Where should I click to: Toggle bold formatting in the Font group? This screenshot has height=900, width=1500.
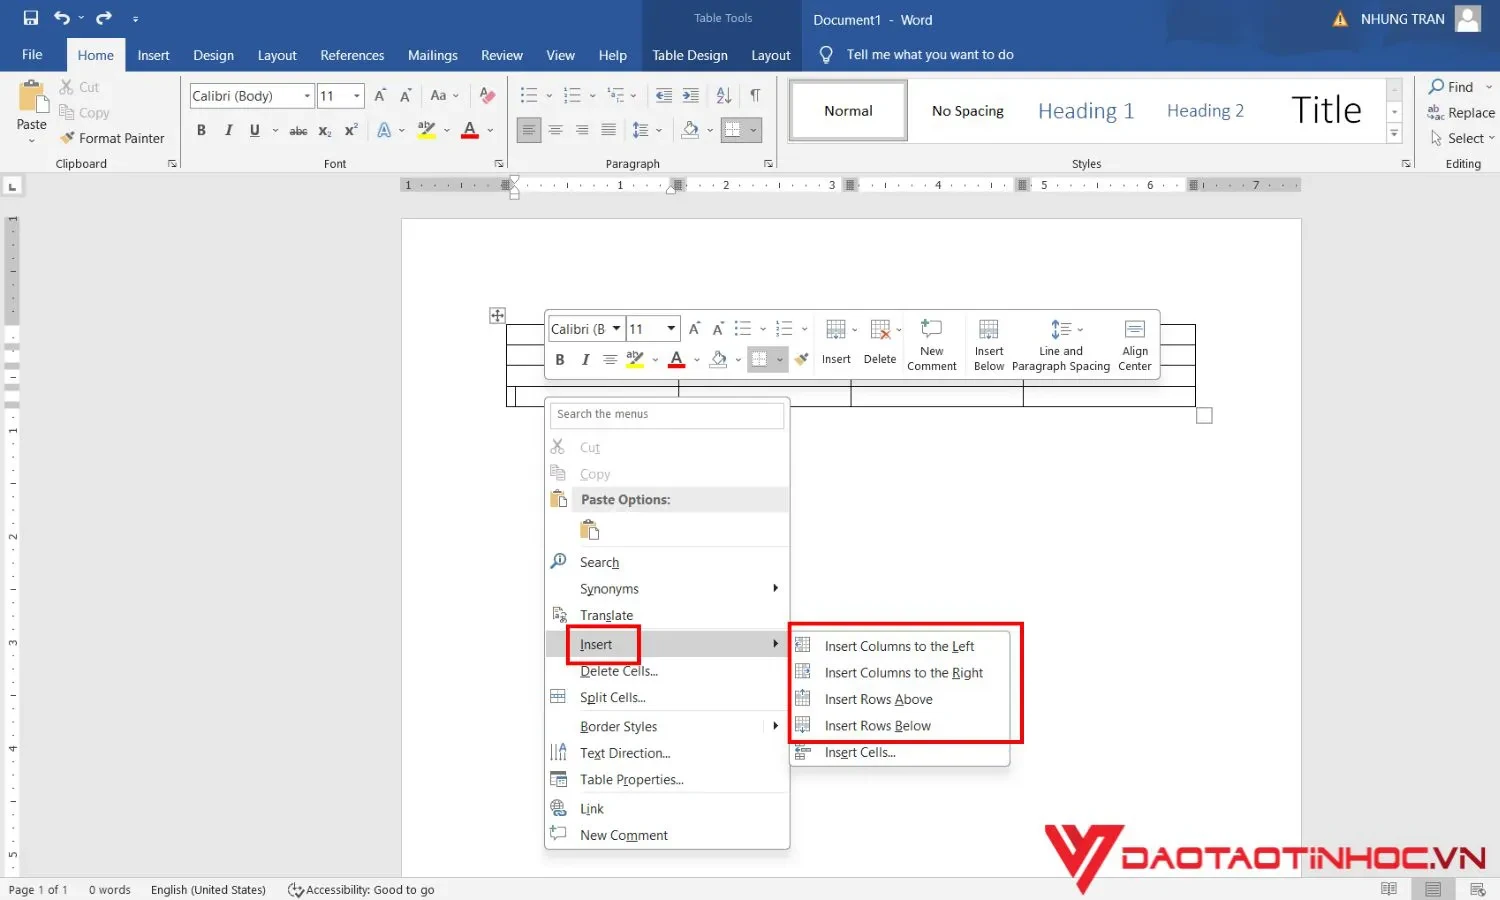pyautogui.click(x=200, y=130)
